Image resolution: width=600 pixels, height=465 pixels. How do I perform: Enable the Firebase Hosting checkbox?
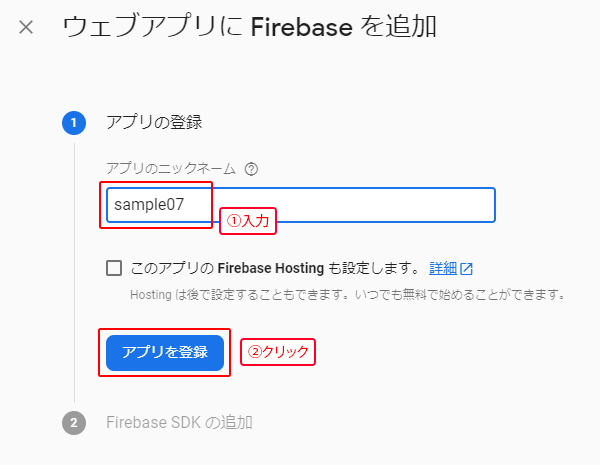coord(114,268)
